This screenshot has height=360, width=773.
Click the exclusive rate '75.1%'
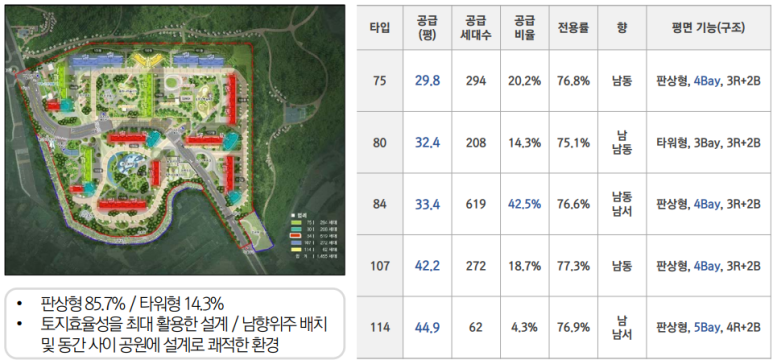573,143
